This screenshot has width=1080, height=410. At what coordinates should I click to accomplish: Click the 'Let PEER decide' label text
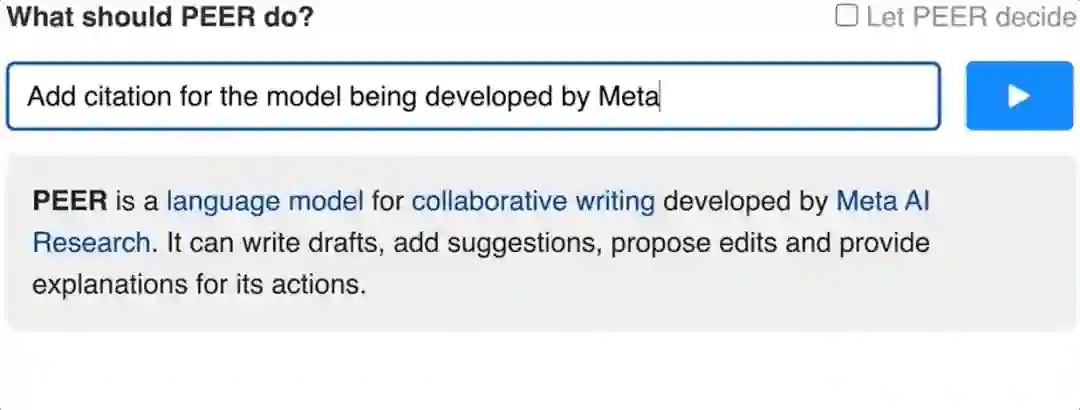[970, 18]
